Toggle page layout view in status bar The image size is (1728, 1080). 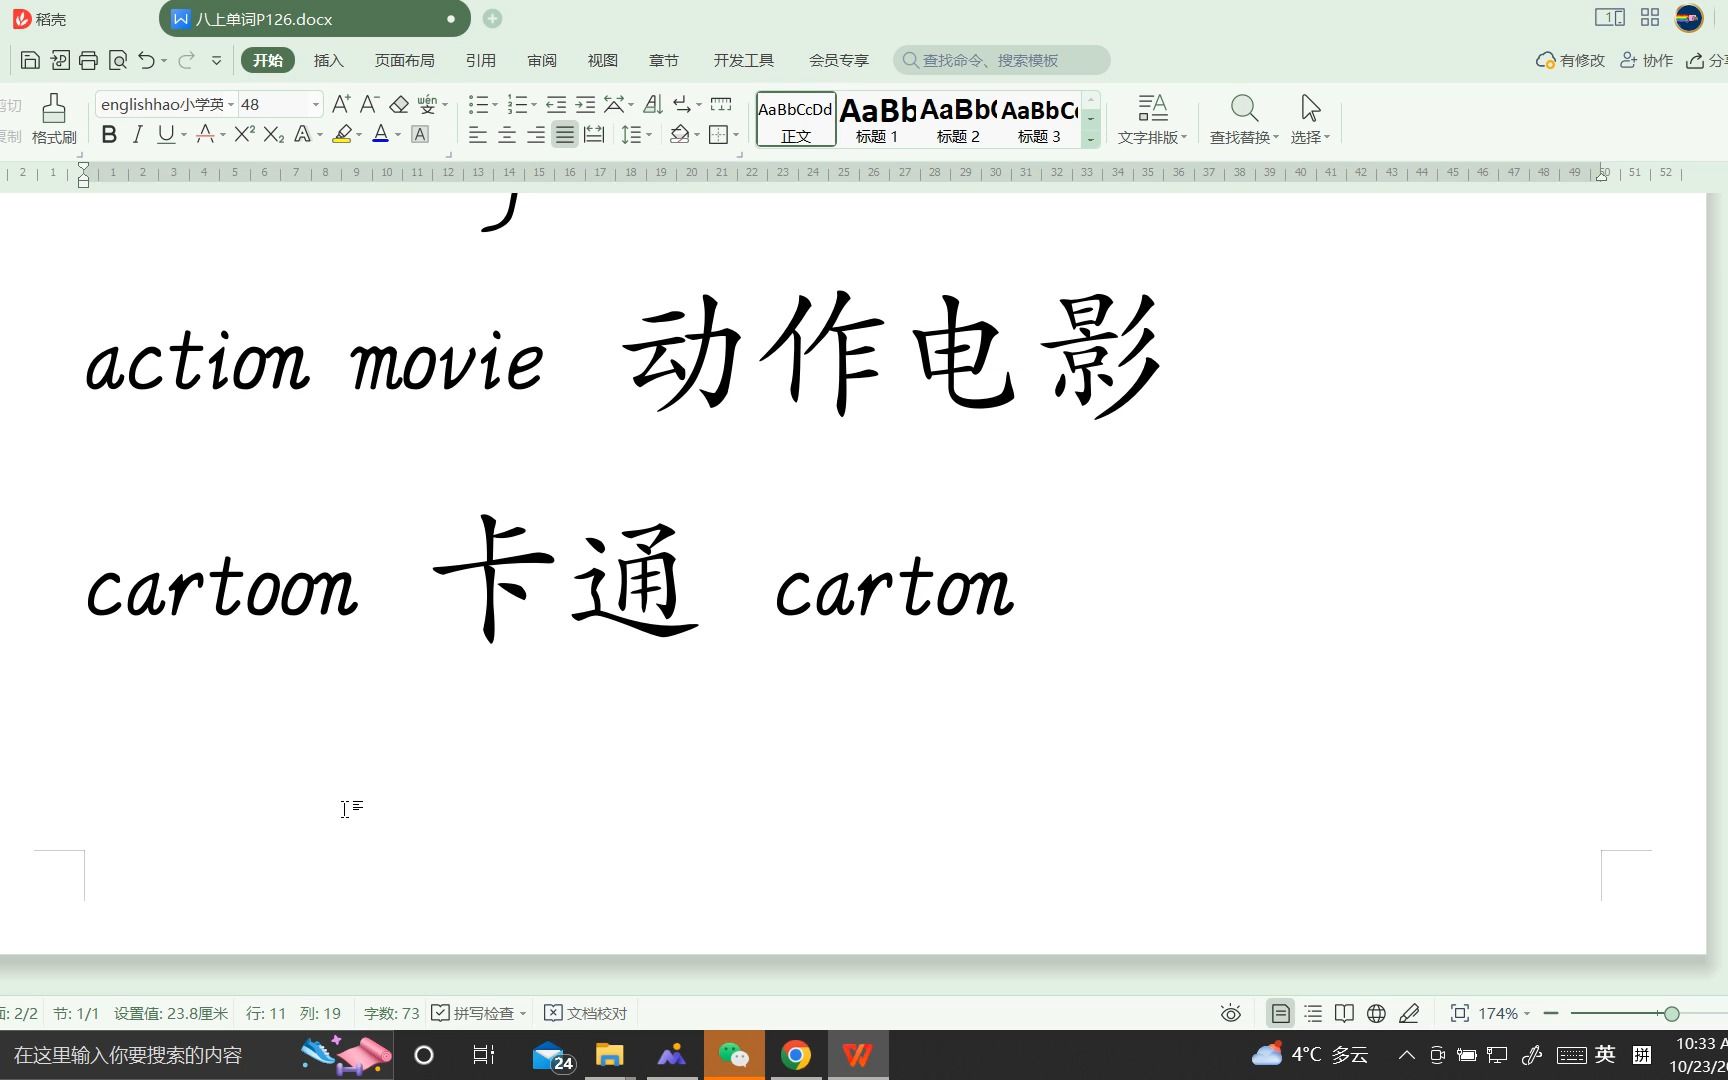pos(1280,1013)
